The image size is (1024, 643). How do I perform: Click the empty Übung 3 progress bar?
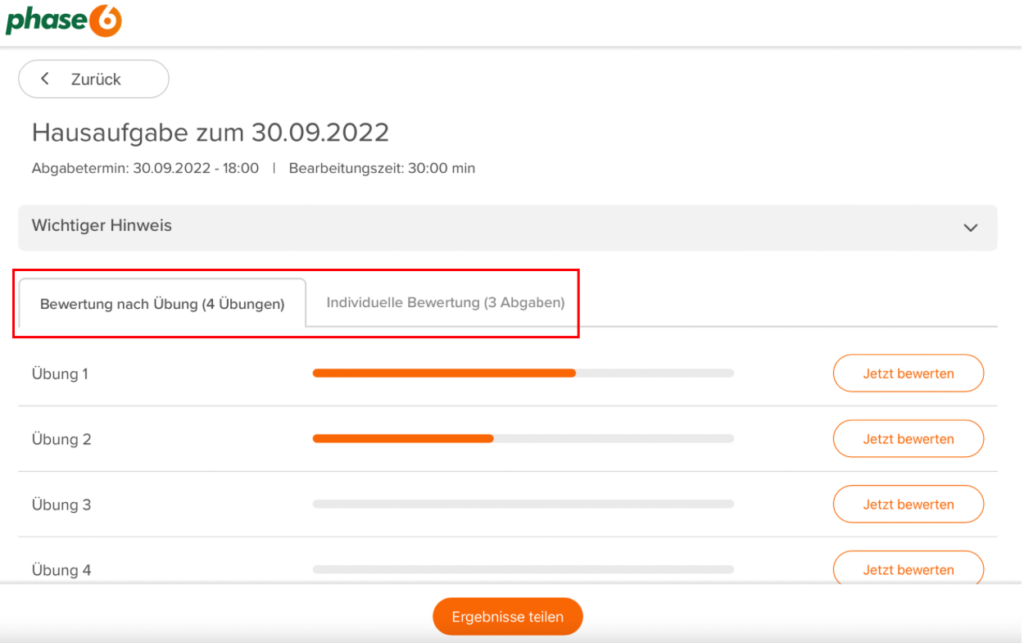523,504
